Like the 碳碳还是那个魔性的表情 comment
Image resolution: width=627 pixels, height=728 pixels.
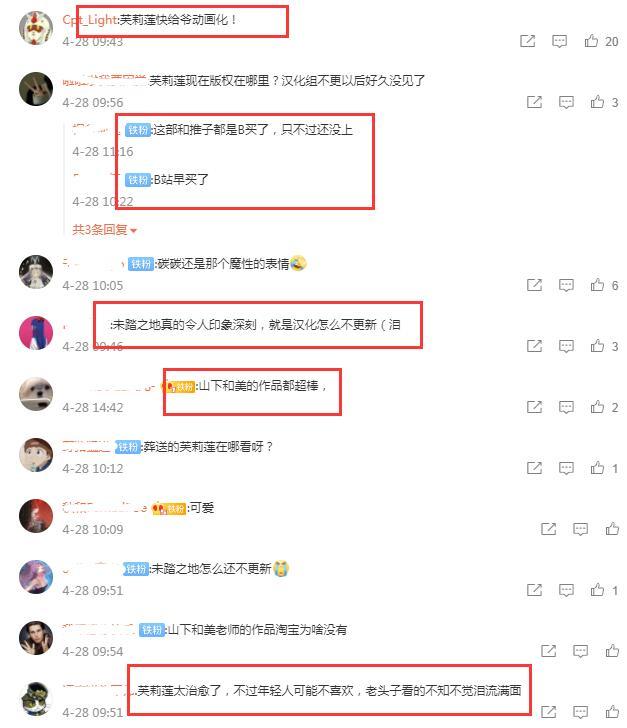[x=597, y=285]
